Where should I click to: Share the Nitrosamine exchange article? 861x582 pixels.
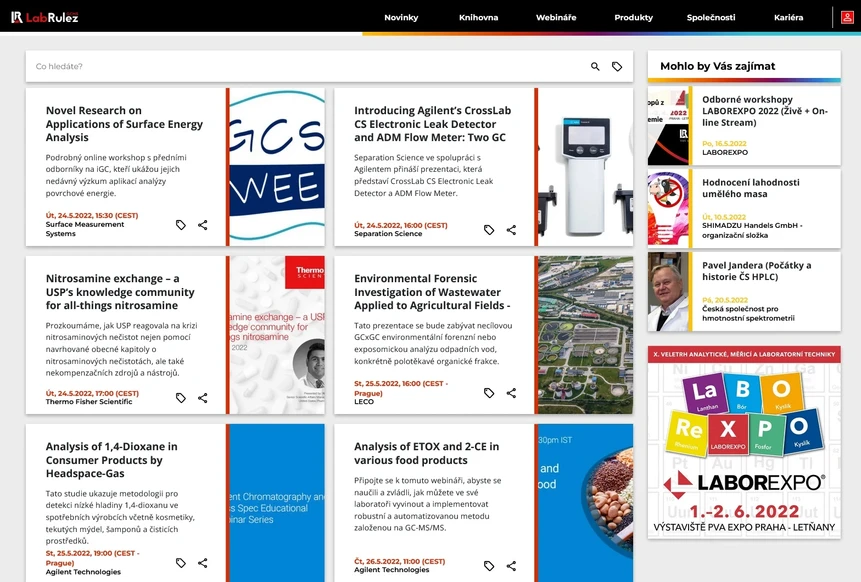click(203, 397)
